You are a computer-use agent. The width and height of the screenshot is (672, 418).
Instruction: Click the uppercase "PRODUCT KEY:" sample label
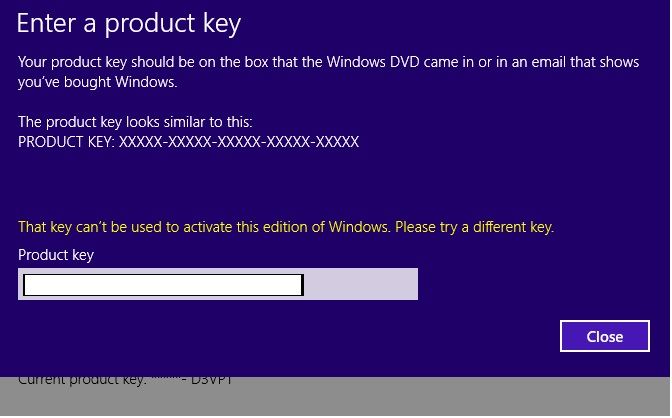66,142
